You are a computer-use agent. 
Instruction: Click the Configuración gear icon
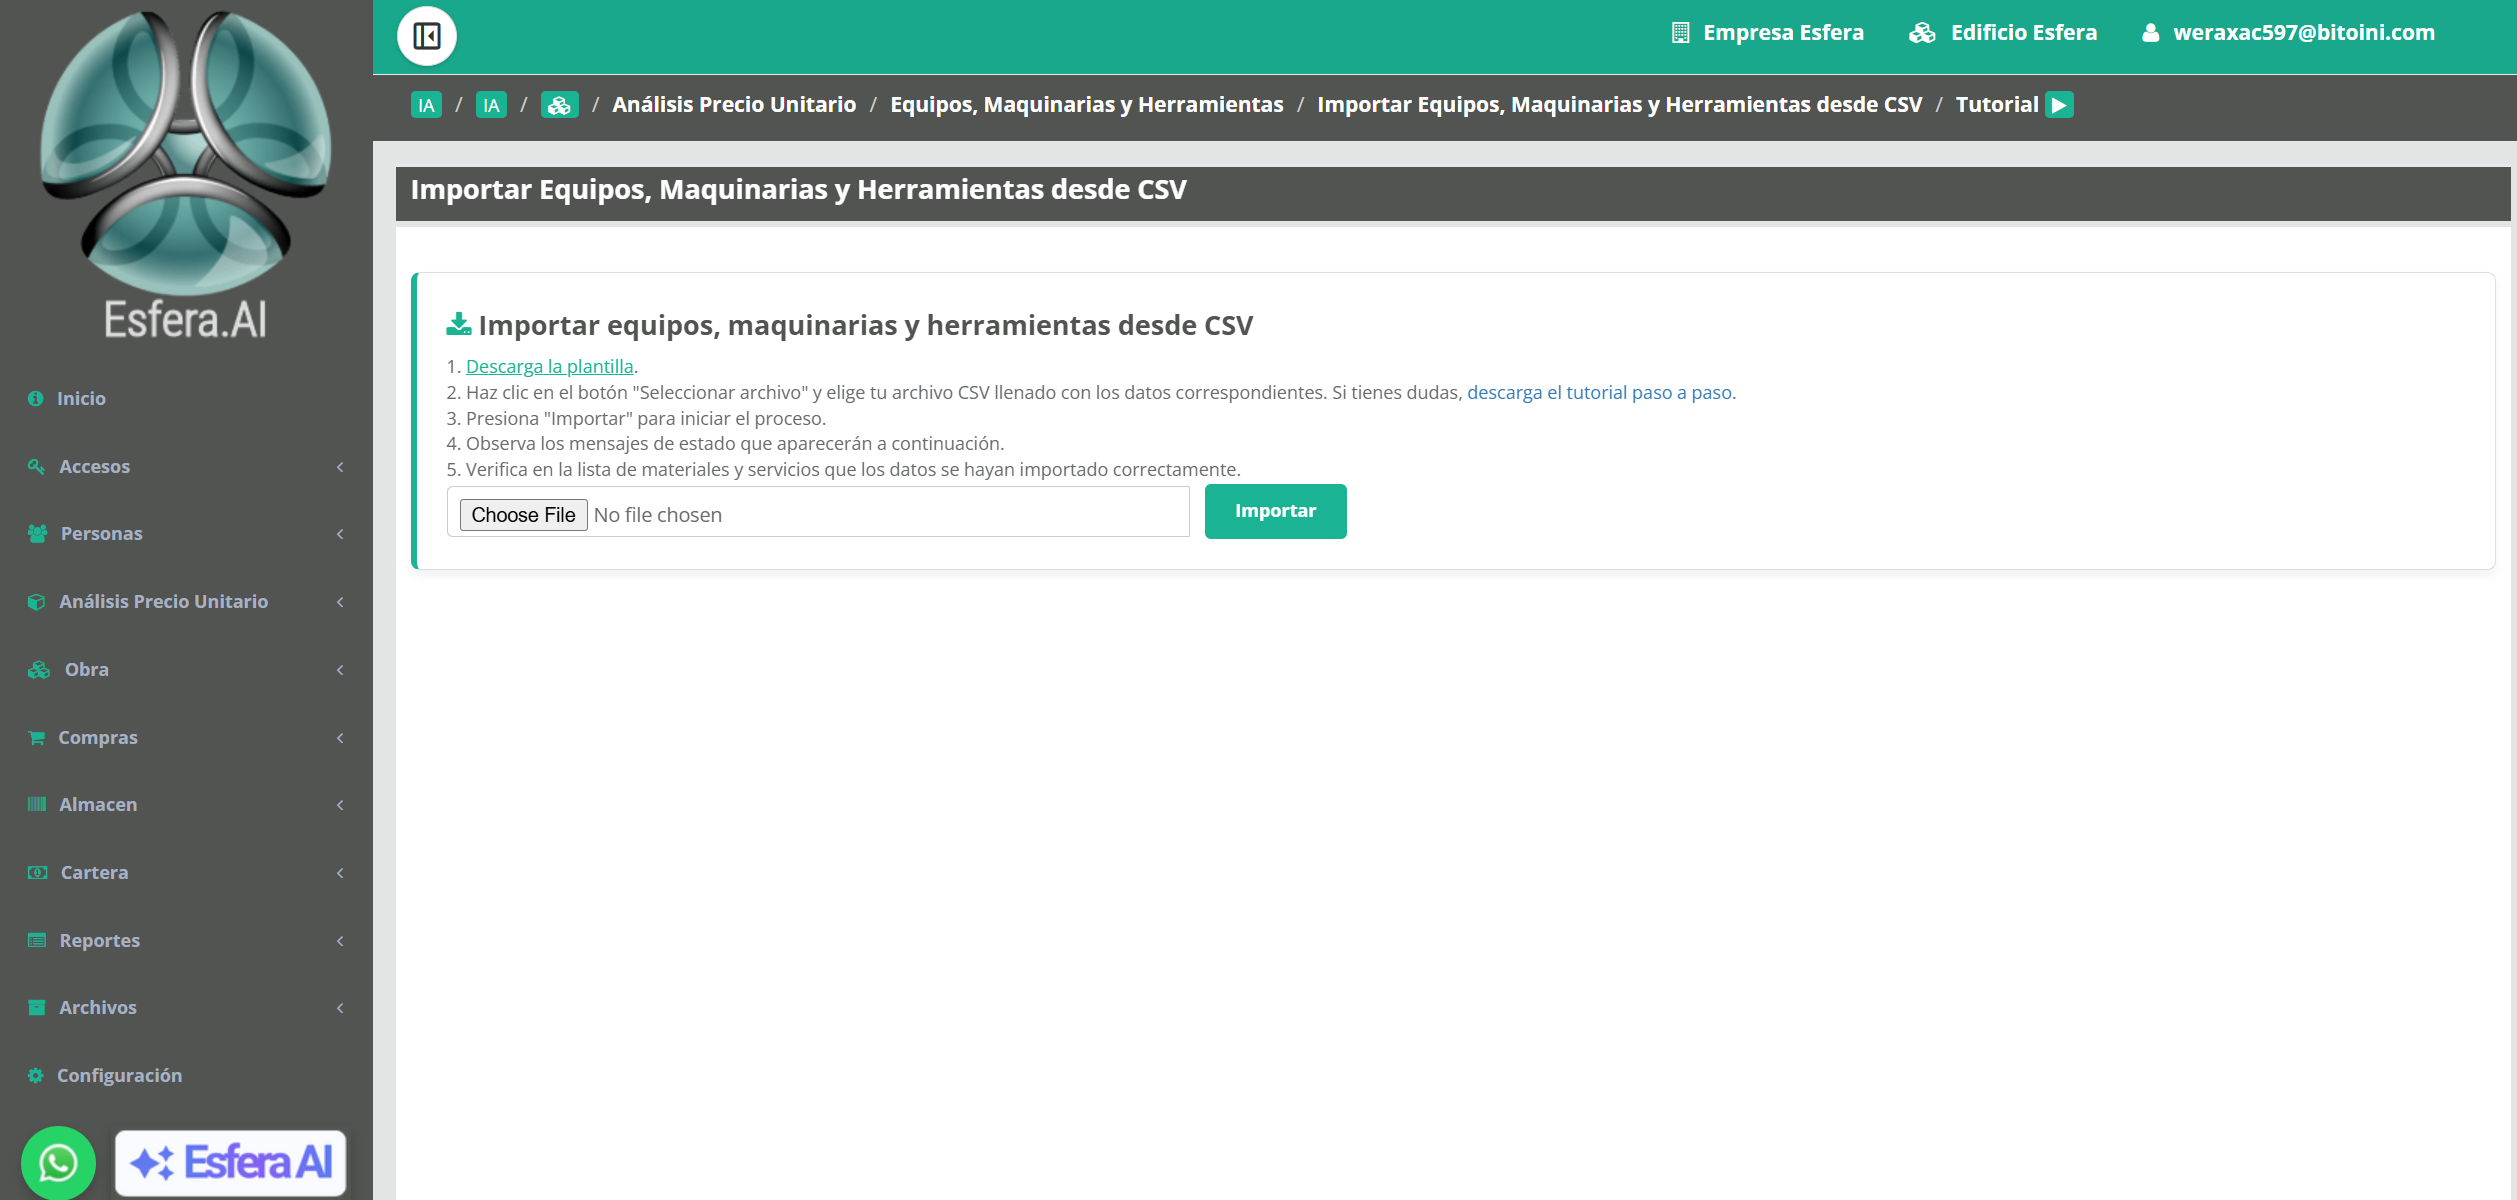[x=36, y=1075]
